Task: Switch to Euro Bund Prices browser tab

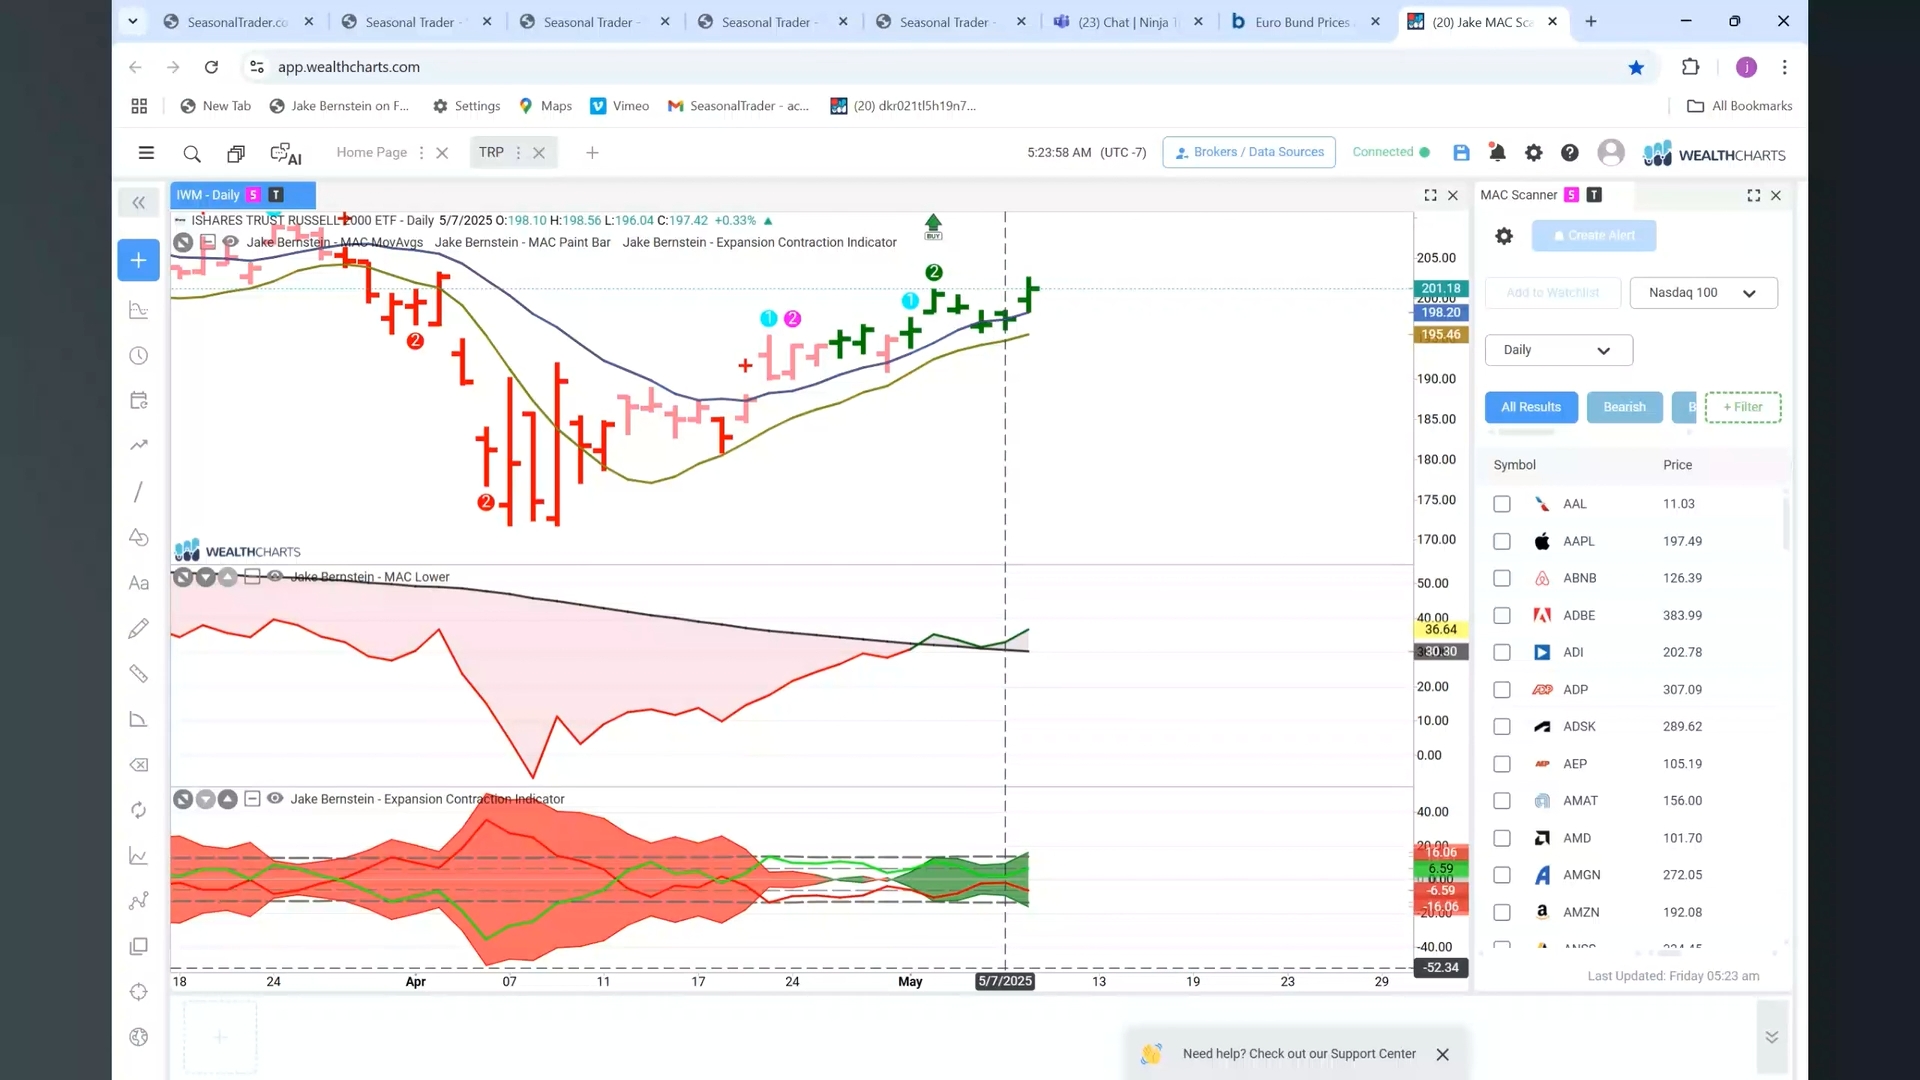Action: tap(1301, 22)
